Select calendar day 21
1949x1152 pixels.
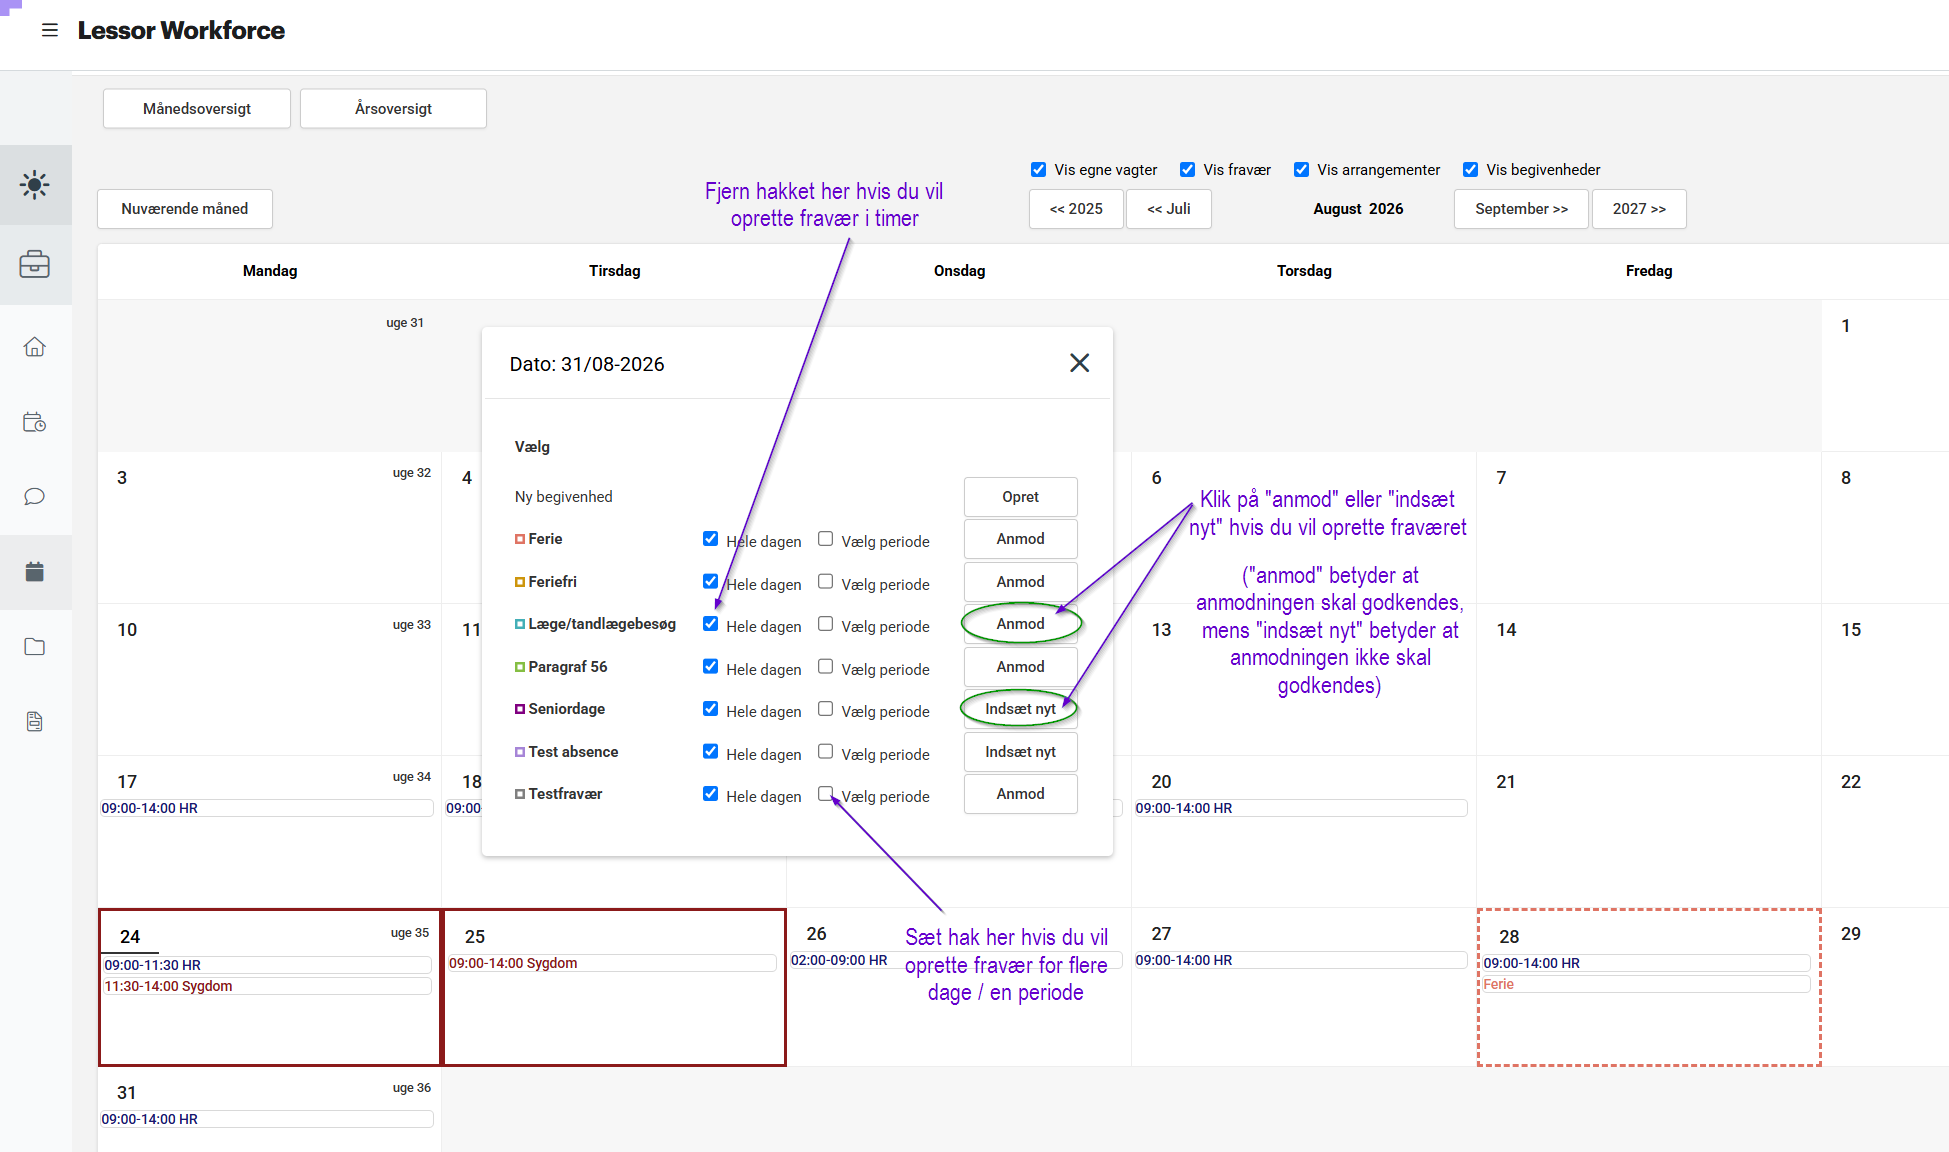click(x=1648, y=832)
